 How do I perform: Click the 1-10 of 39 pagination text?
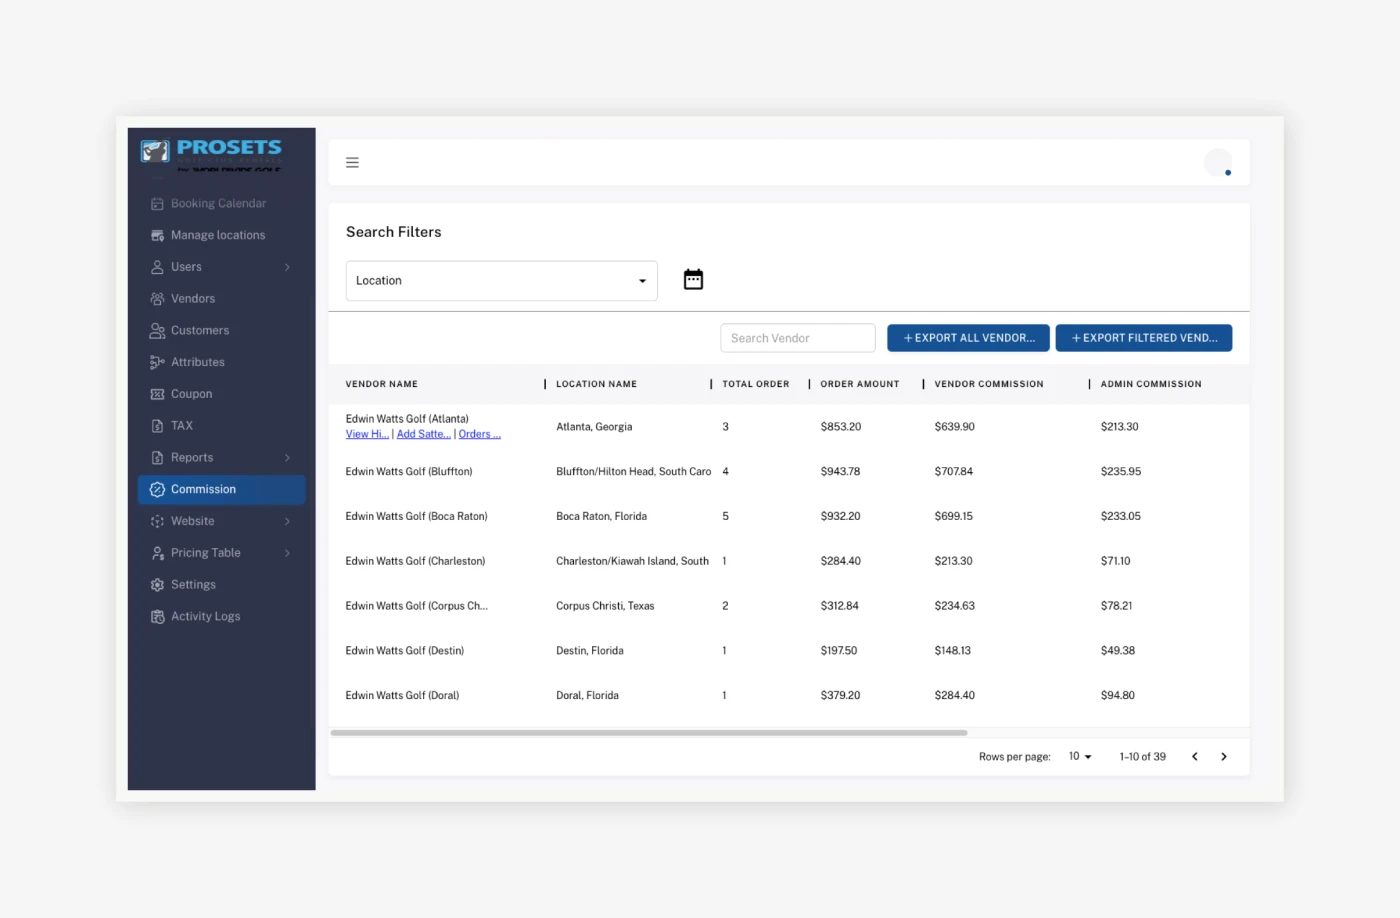click(1143, 757)
